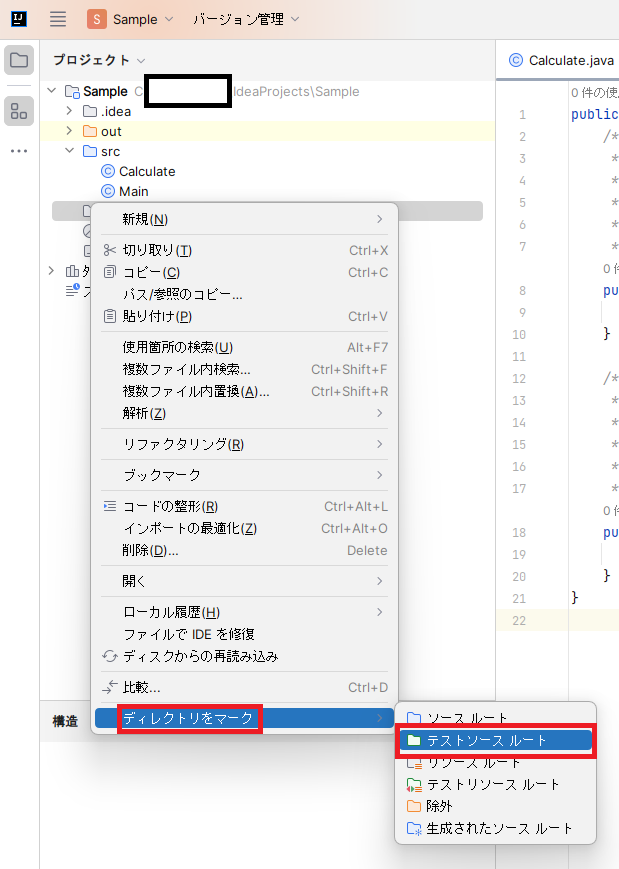
Task: Choose ディスクからの再読み込み menu item
Action: (x=244, y=656)
